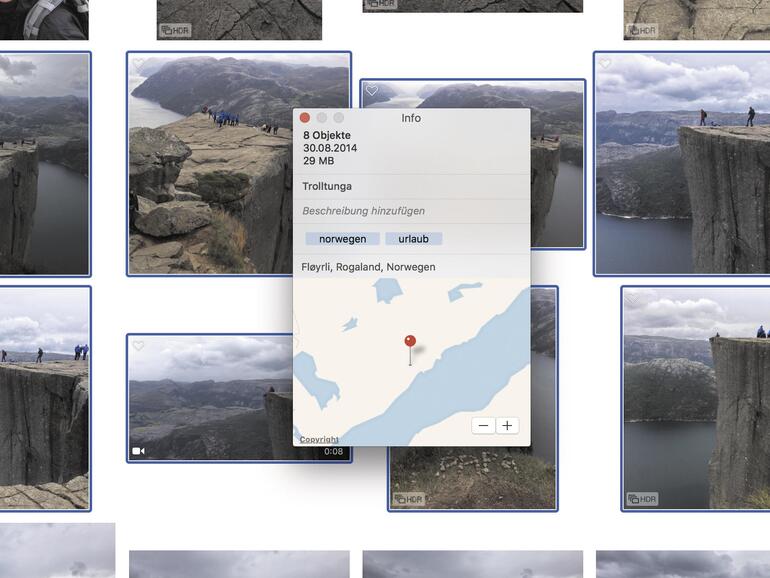Favorite the video thumbnail with heart icon

tap(138, 346)
